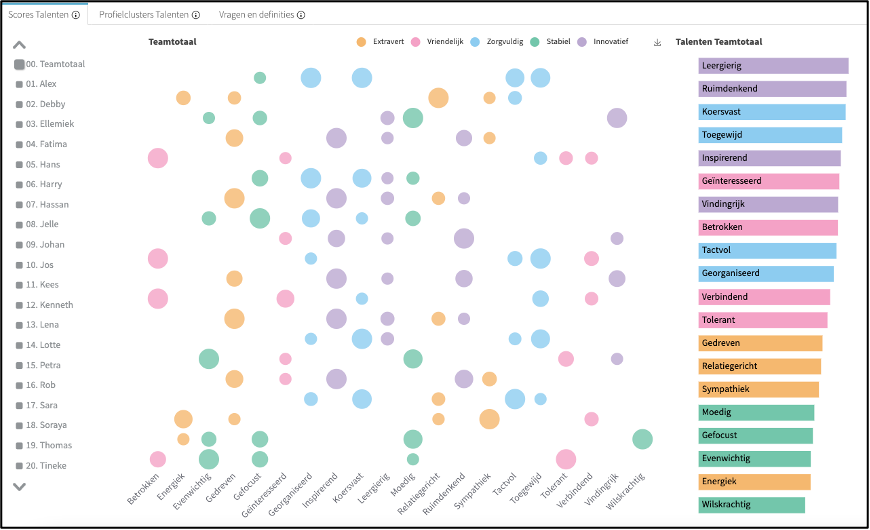Click the Talenten Teamtotaal heading

point(719,42)
